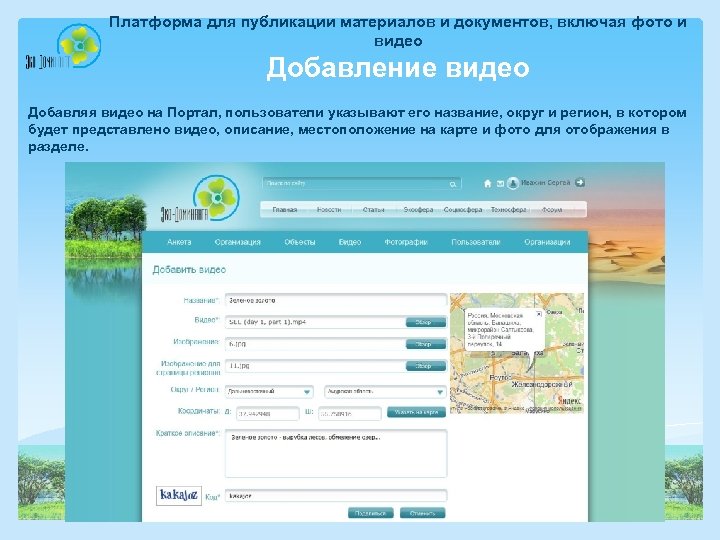Go to Главная menu item
The width and height of the screenshot is (720, 540).
coord(284,209)
